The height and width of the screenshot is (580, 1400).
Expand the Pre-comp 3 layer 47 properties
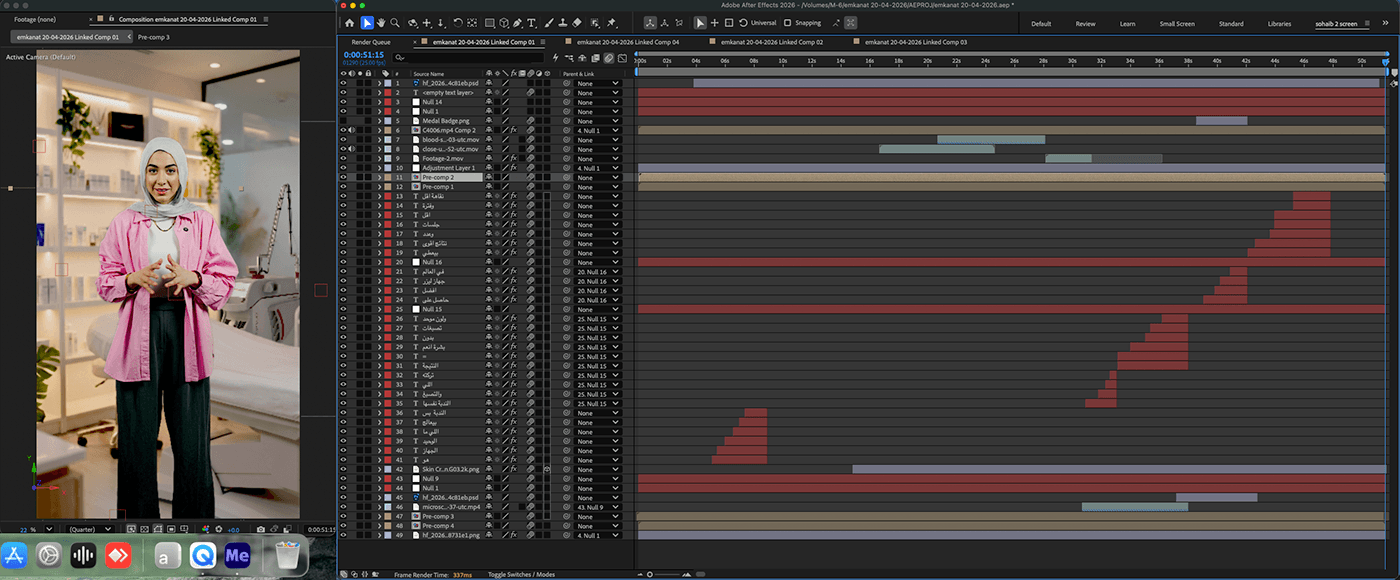(x=379, y=516)
